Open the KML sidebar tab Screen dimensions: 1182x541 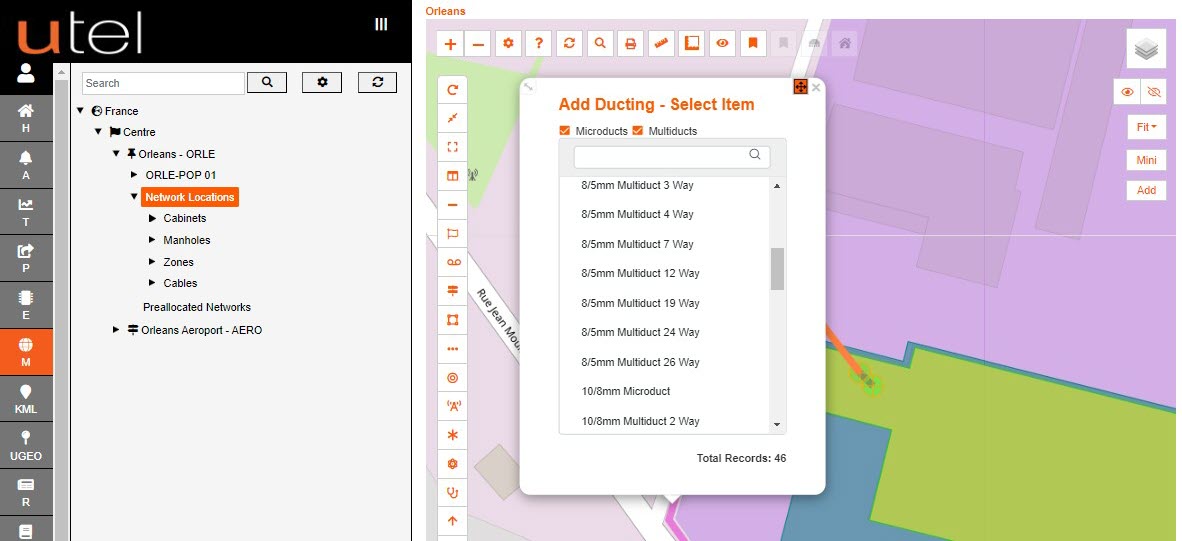pyautogui.click(x=26, y=399)
